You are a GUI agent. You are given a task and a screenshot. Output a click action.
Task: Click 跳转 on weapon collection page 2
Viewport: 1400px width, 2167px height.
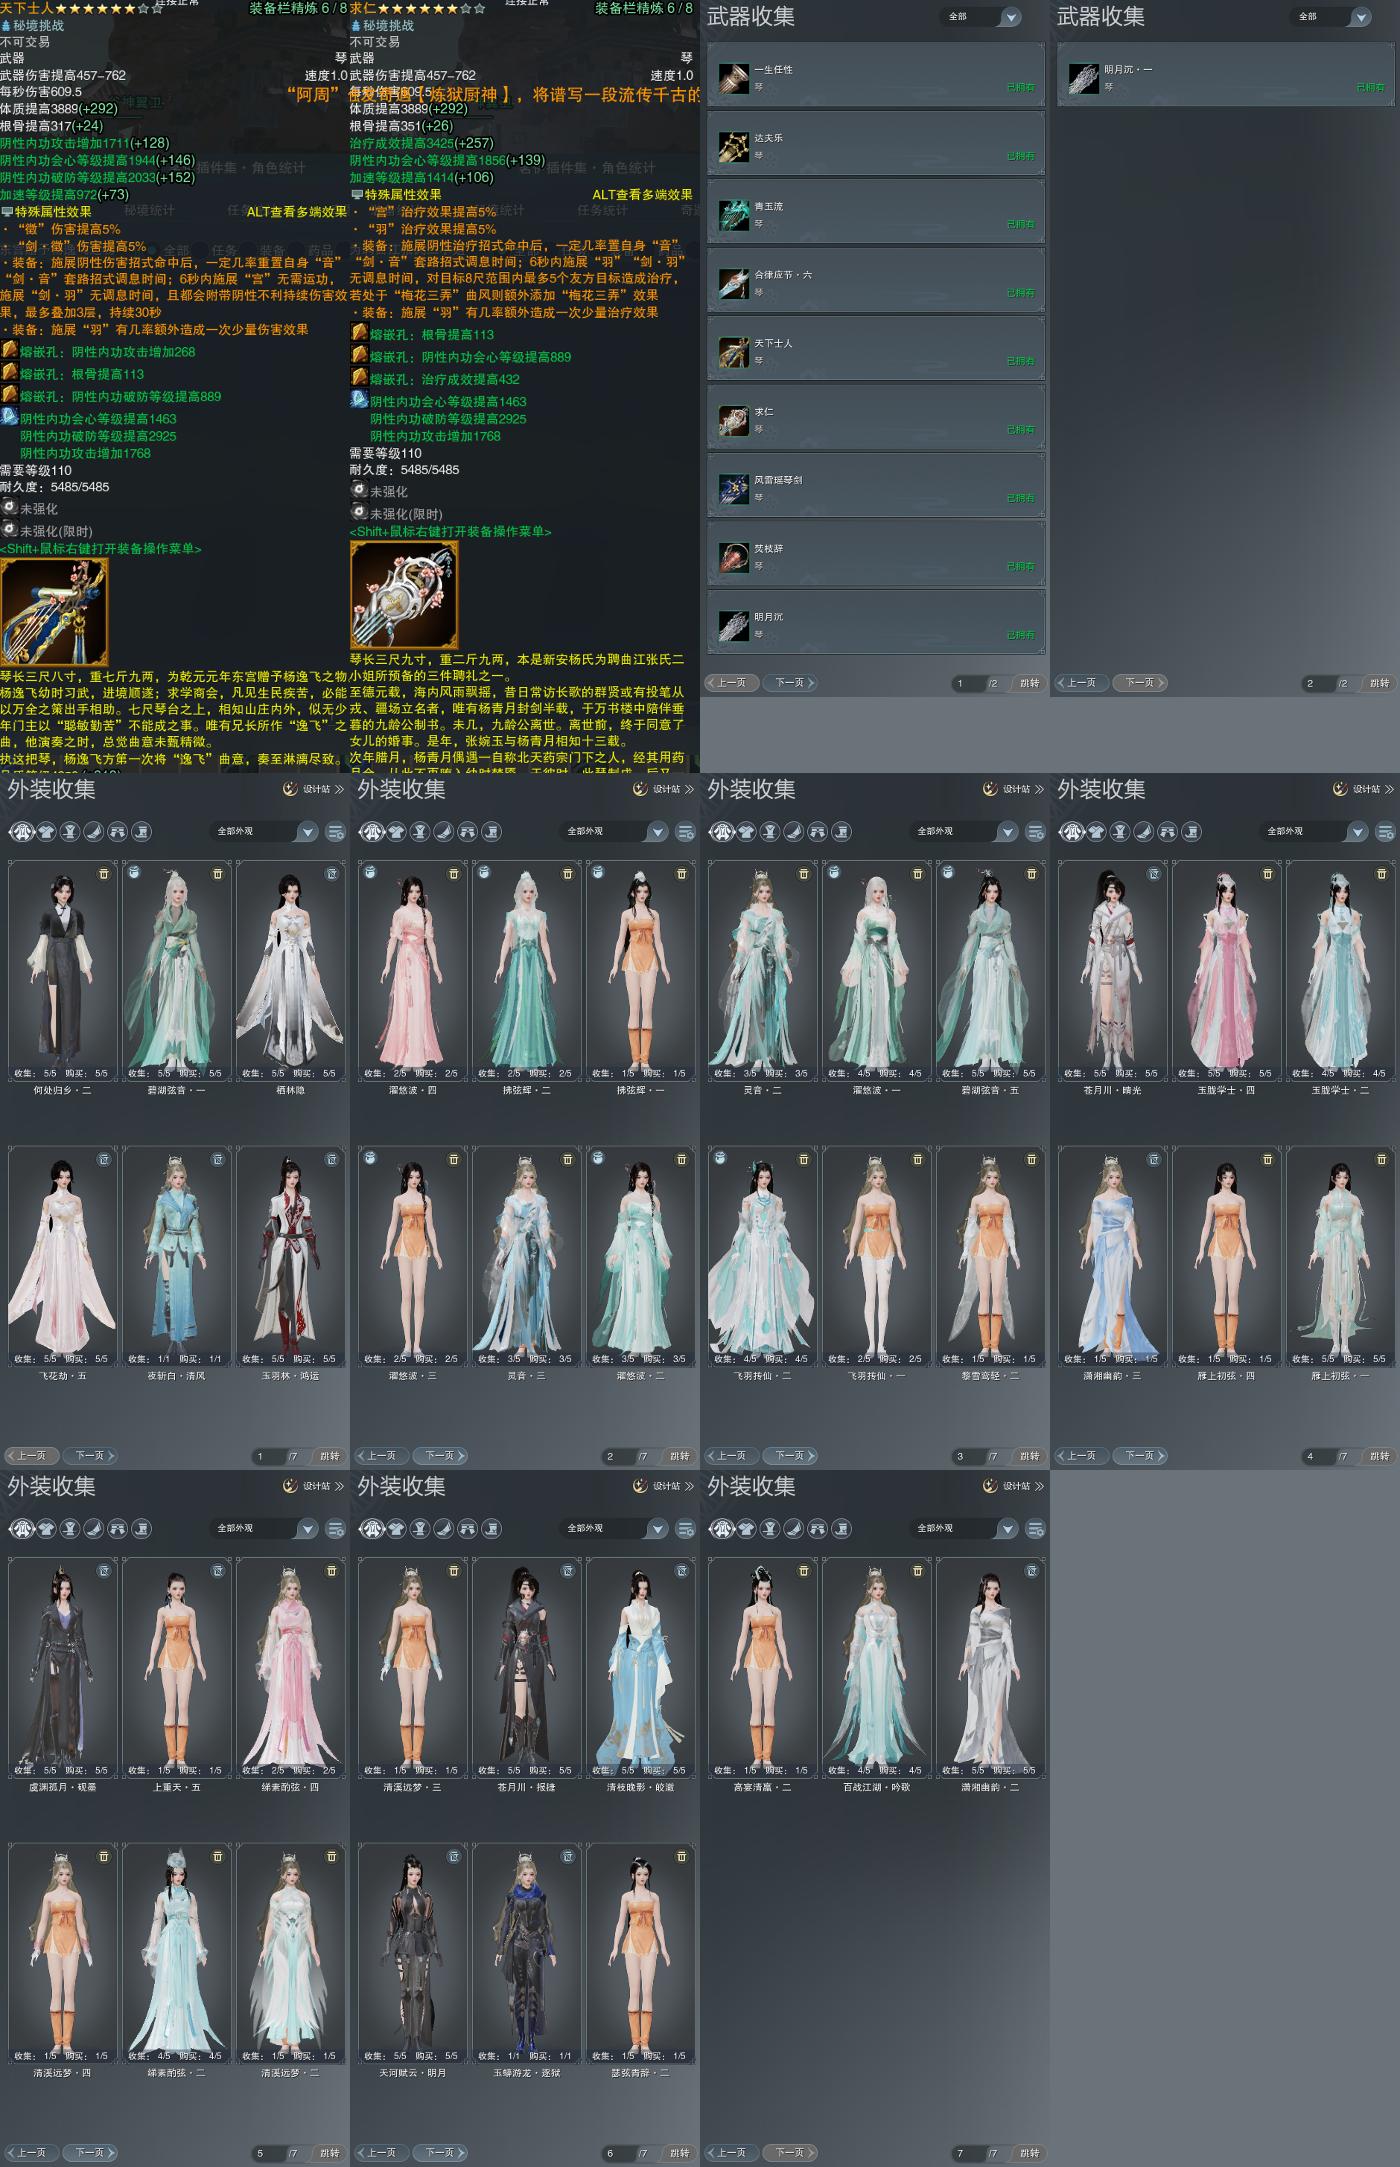point(1380,683)
